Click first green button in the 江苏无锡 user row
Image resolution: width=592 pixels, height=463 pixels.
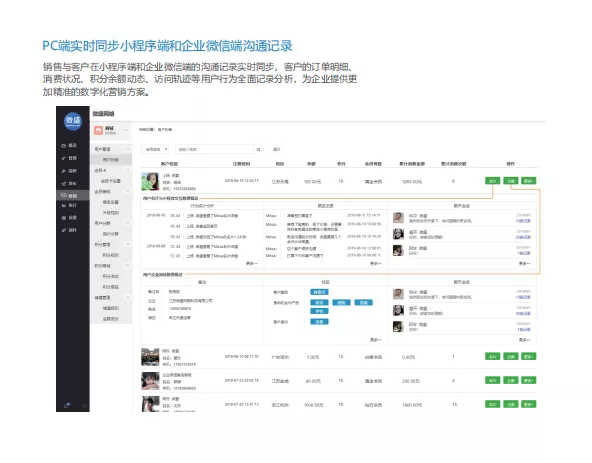click(x=492, y=181)
